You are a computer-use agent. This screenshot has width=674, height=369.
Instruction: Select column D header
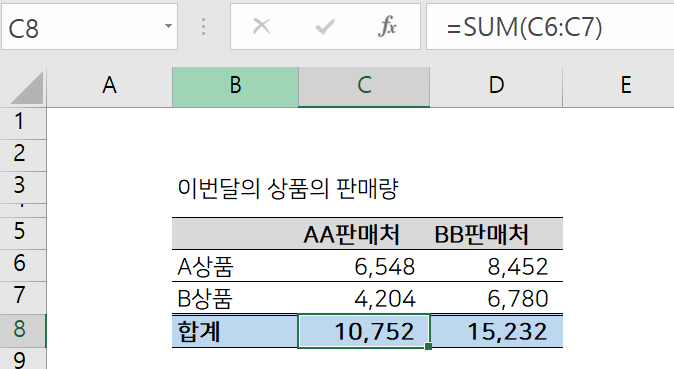(496, 86)
